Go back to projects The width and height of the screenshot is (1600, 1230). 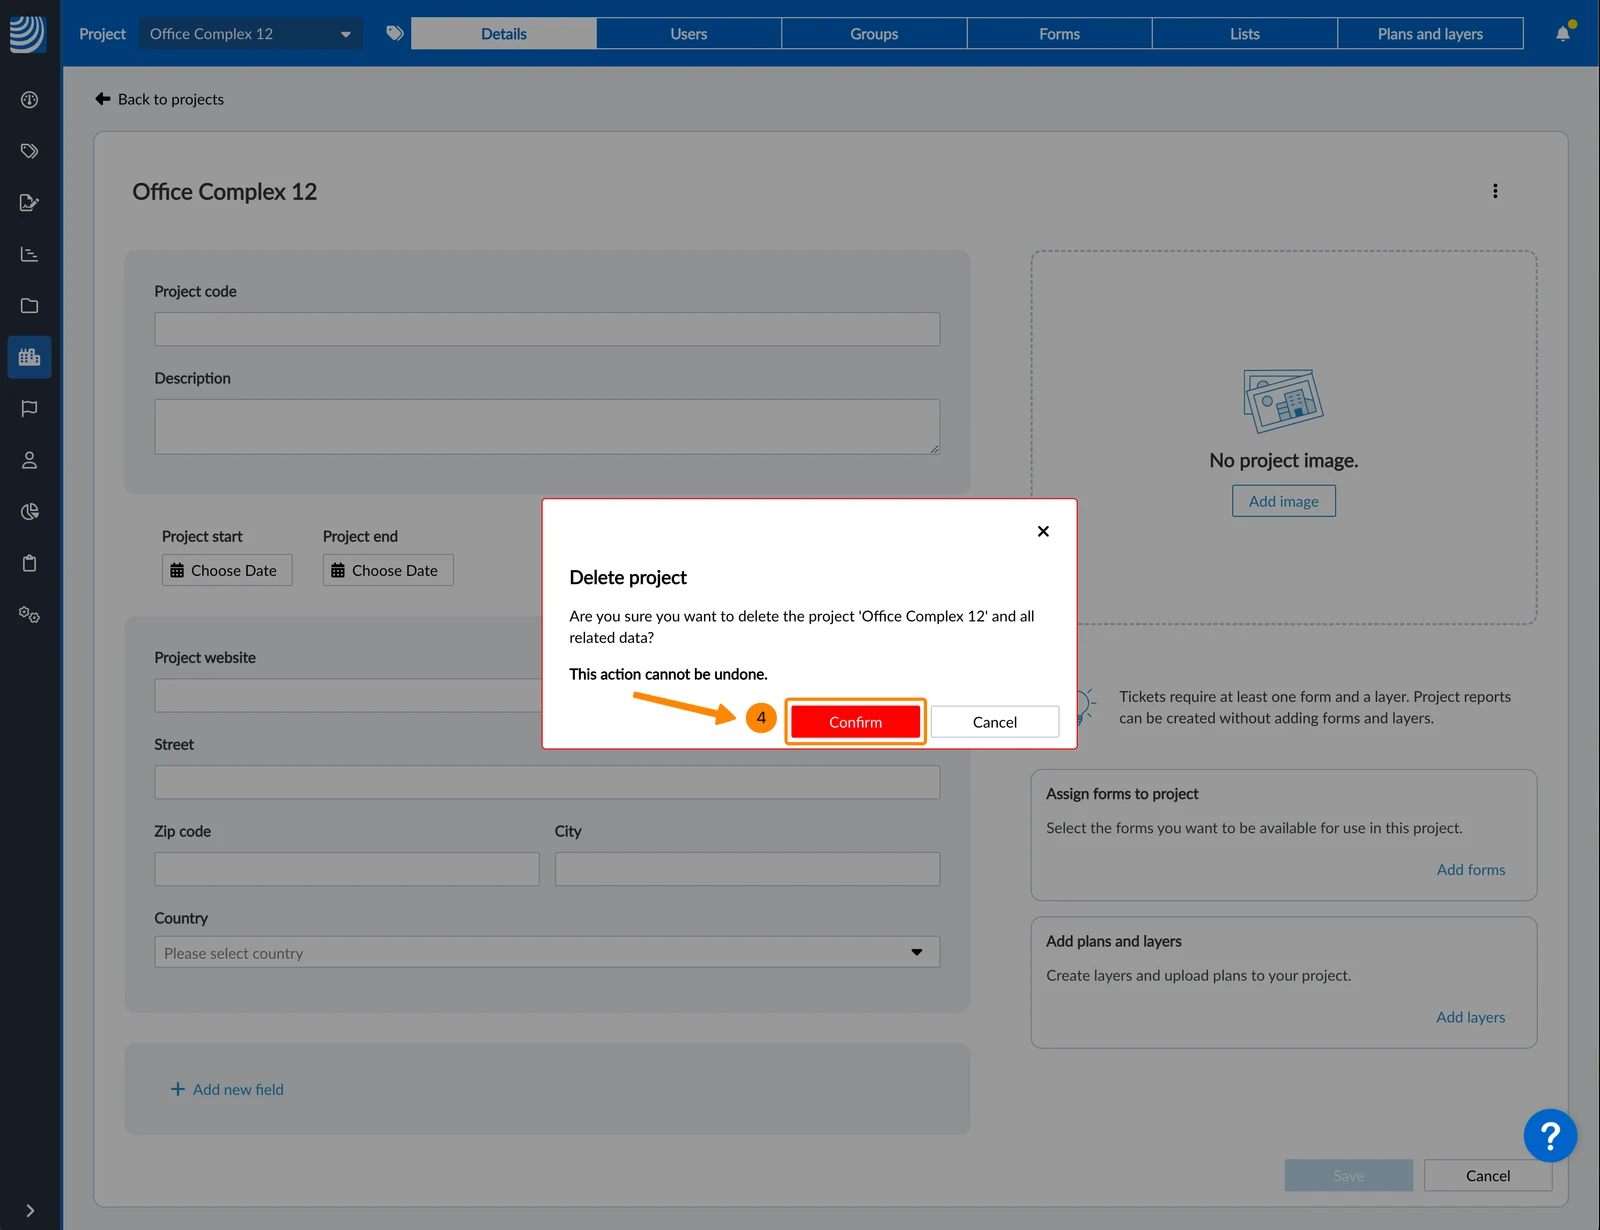click(x=159, y=99)
